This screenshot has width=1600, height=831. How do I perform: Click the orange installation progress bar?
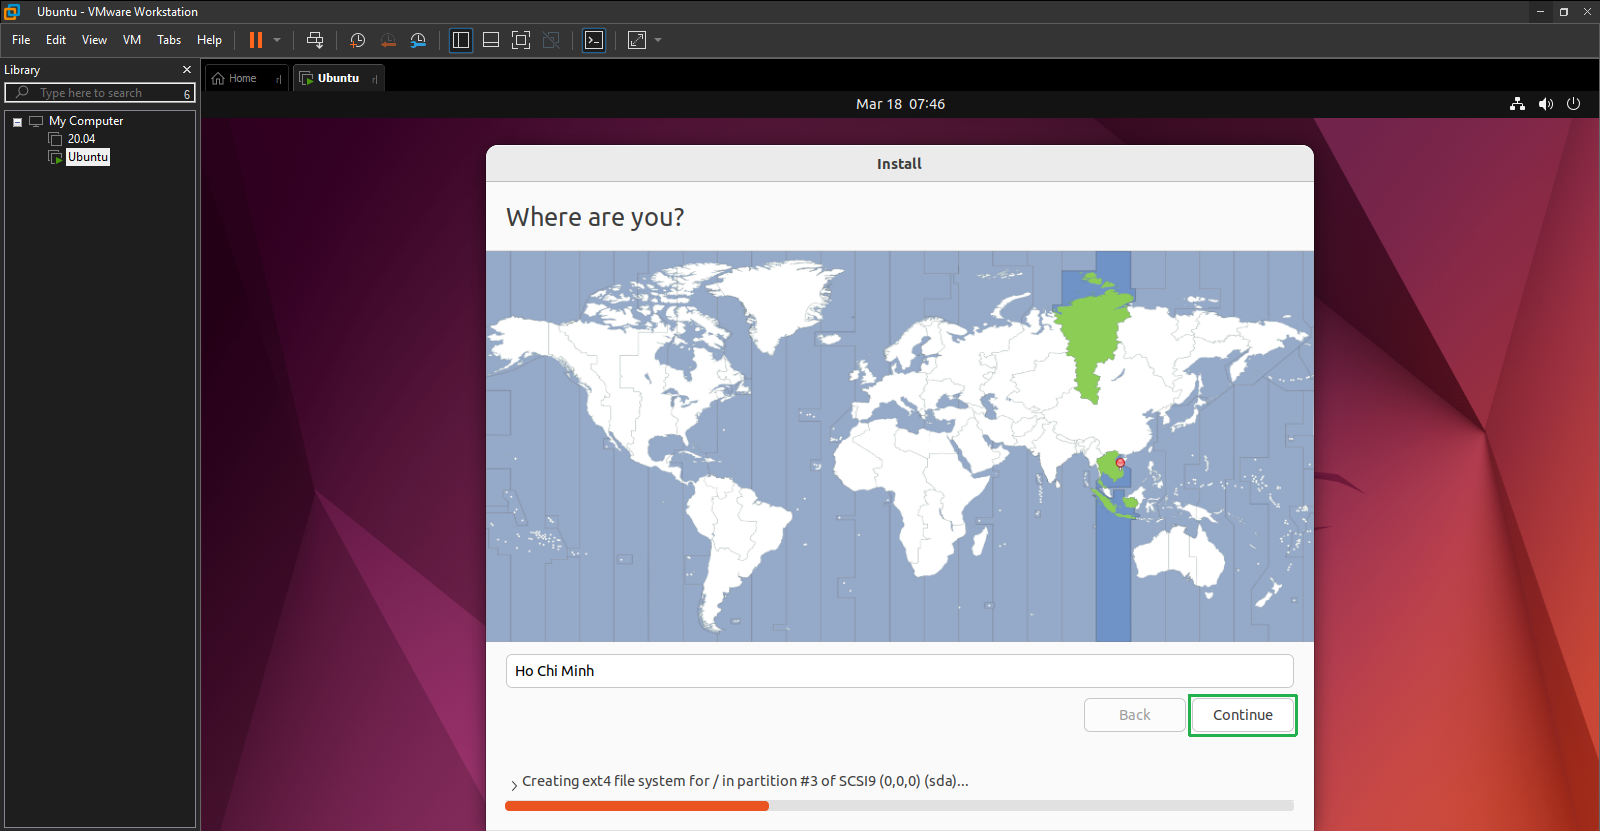[637, 806]
